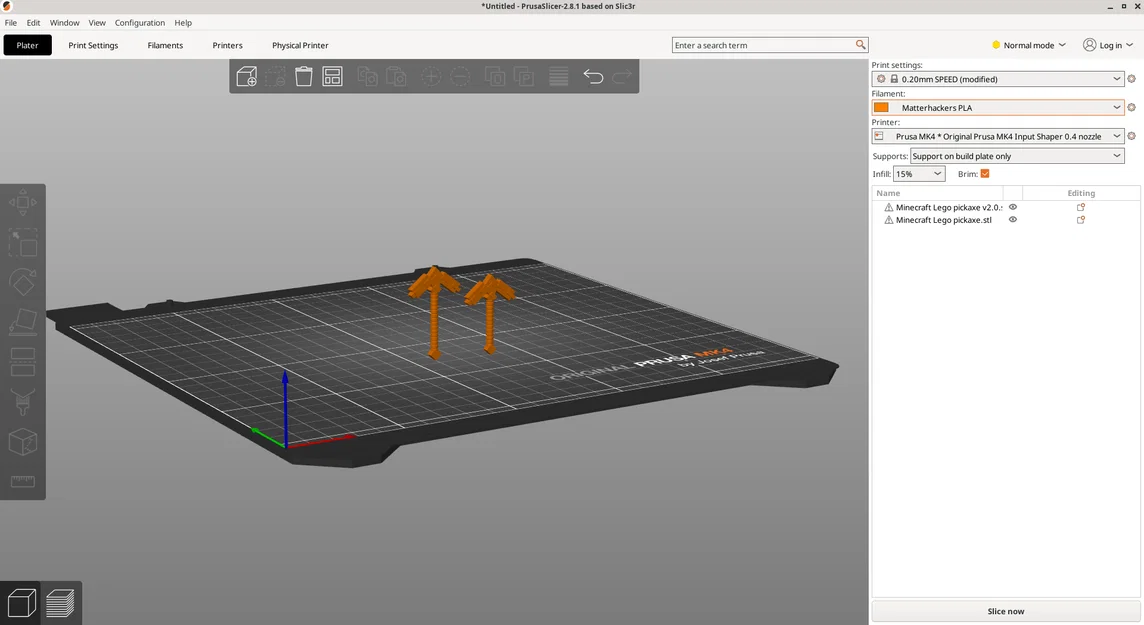The height and width of the screenshot is (625, 1144).
Task: Open the Infill 15% dropdown
Action: click(x=919, y=174)
